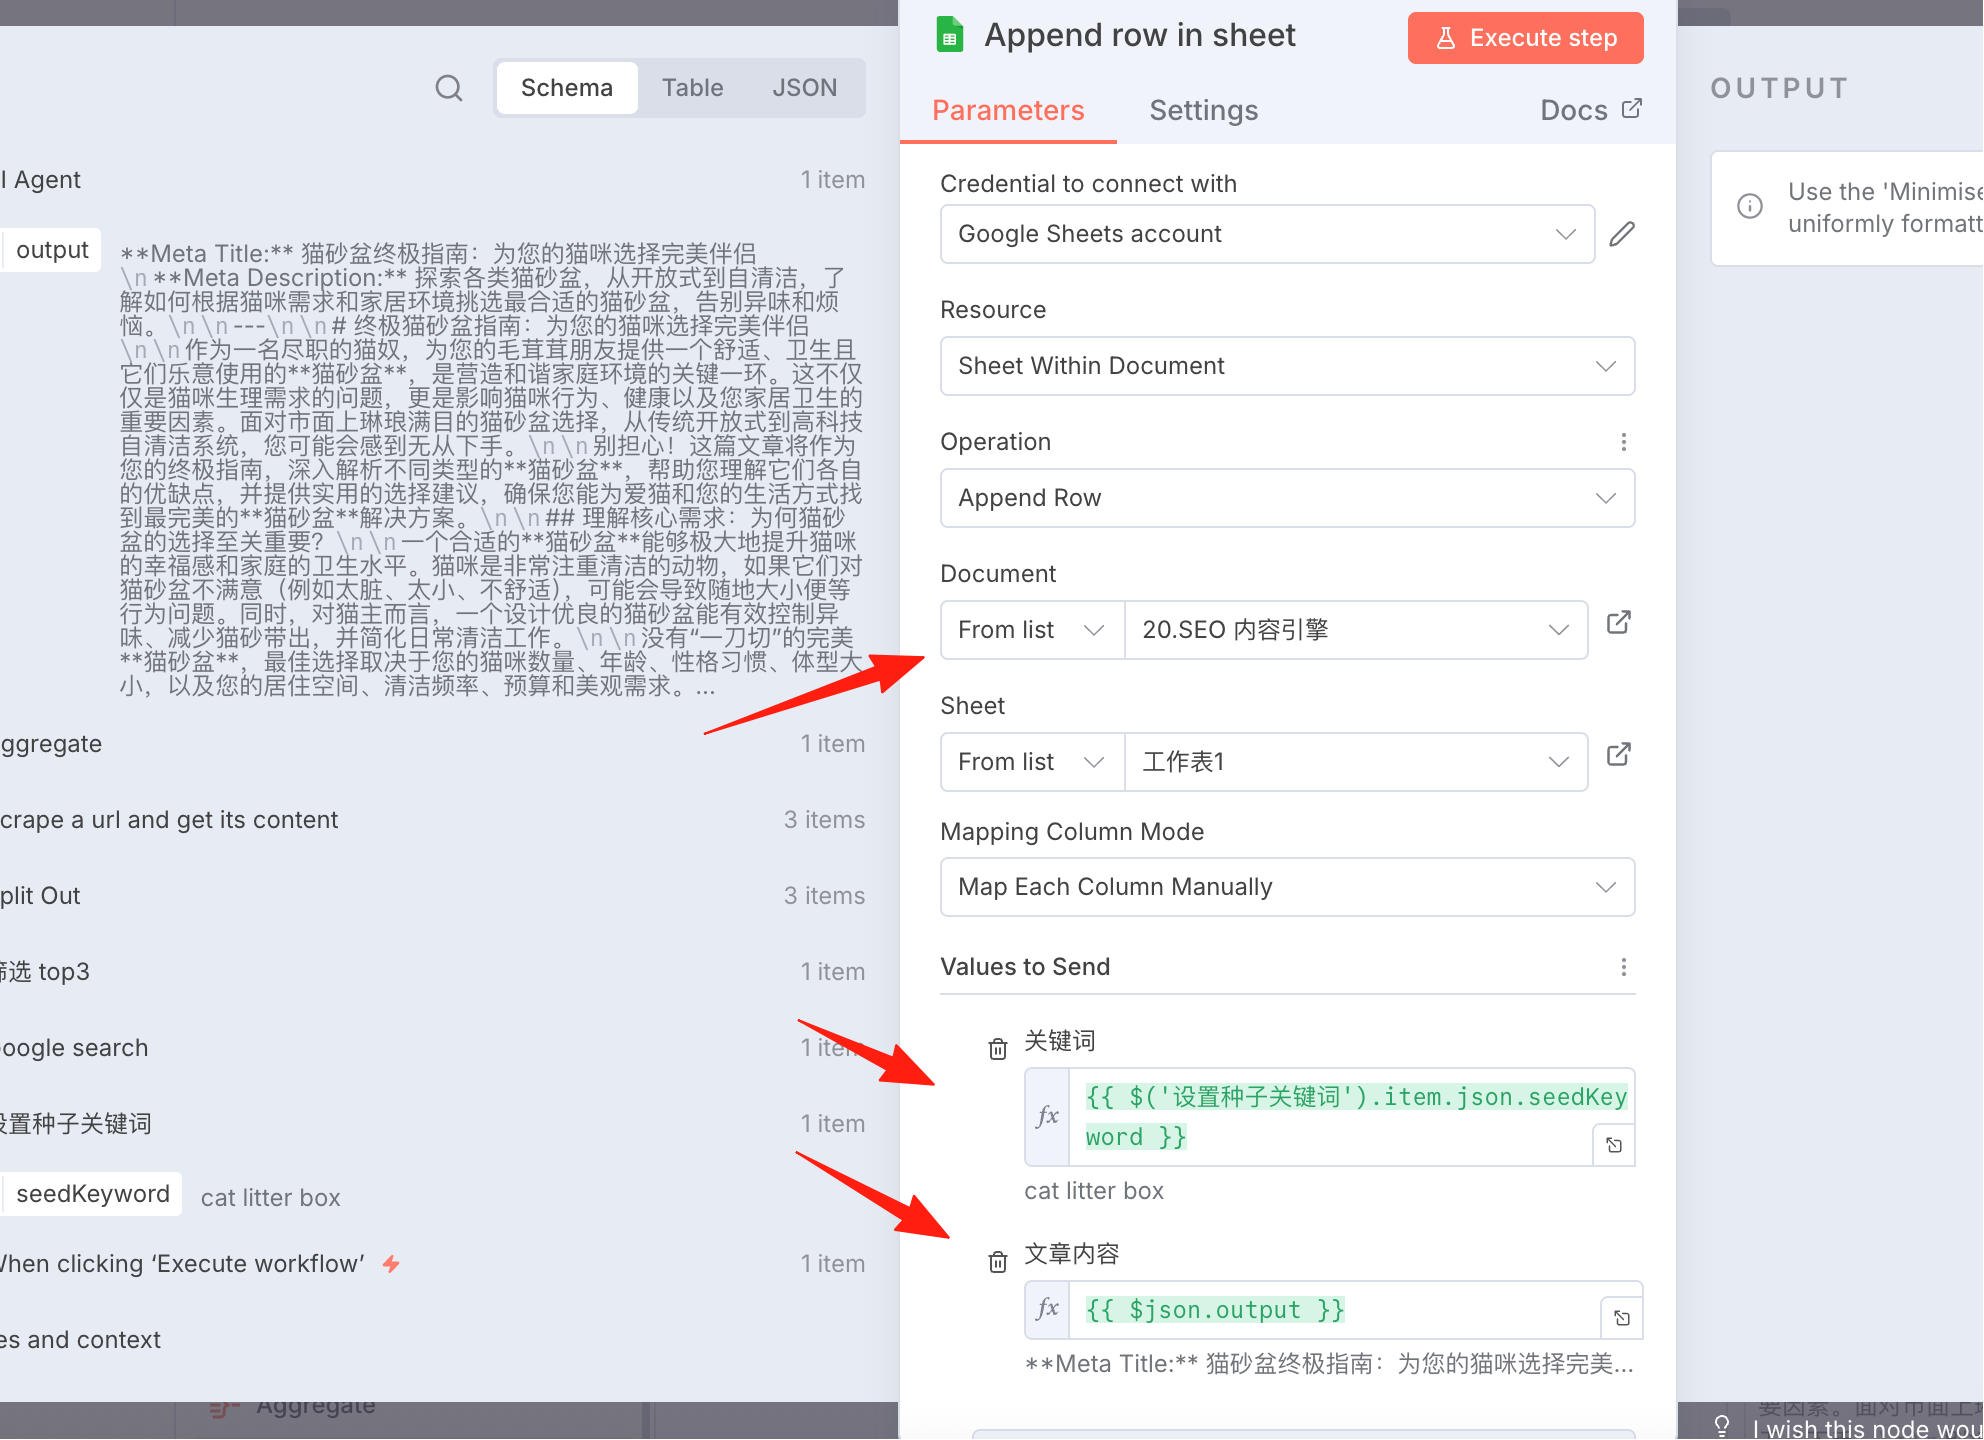The height and width of the screenshot is (1440, 1984).
Task: Select the Schema view option
Action: (567, 88)
